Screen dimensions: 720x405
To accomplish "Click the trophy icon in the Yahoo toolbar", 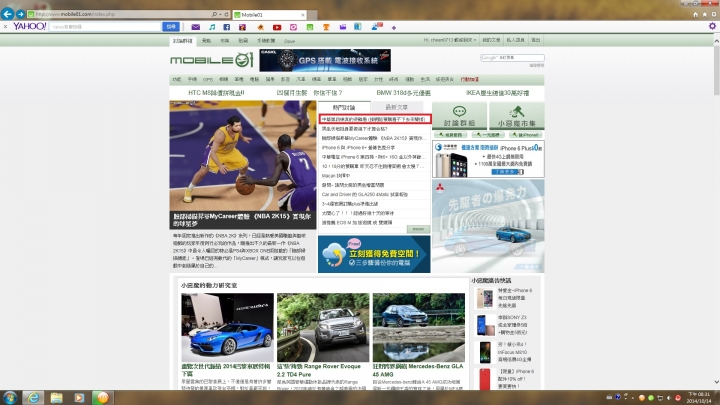I will point(326,27).
